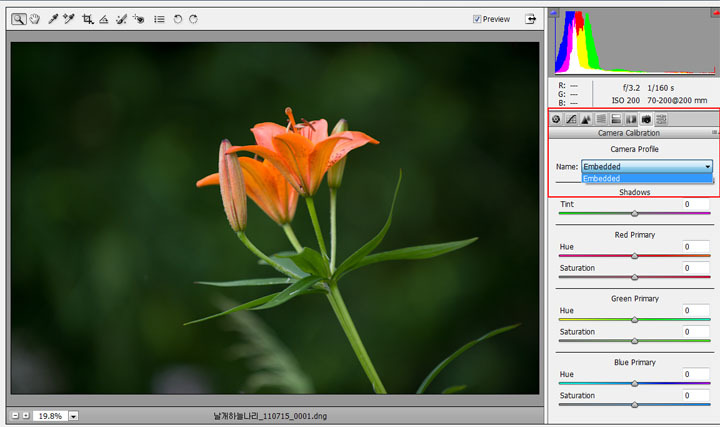720x427 pixels.
Task: Open the zoom level dropdown
Action: [x=74, y=415]
